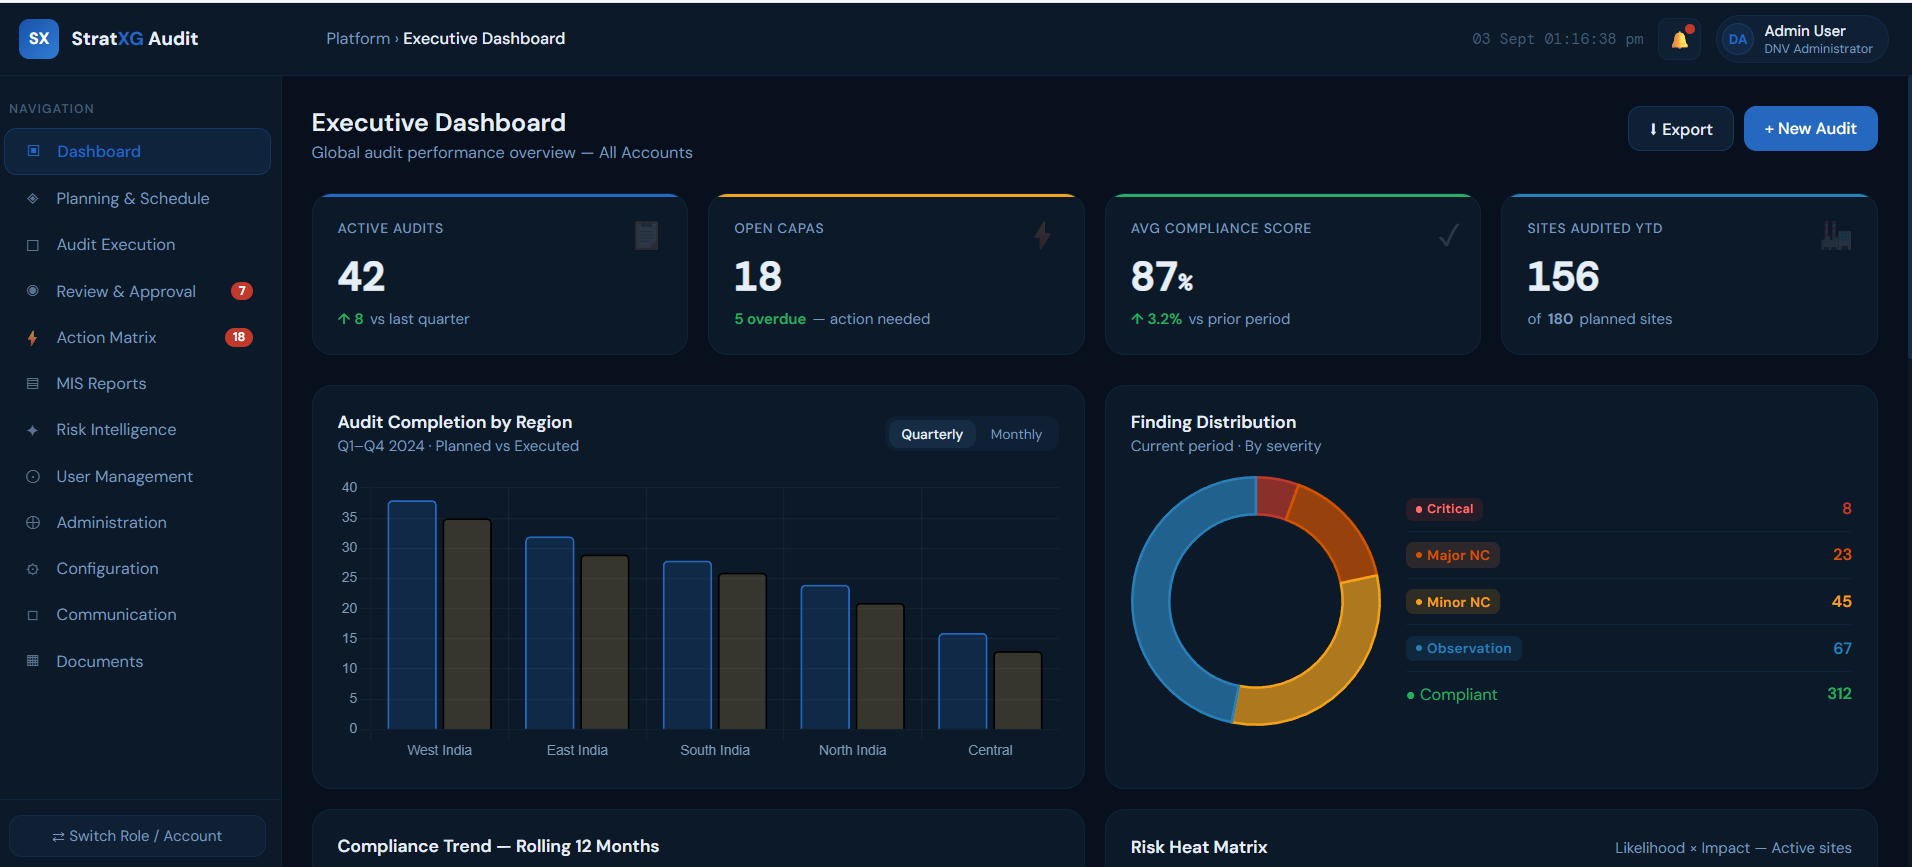Viewport: 1912px width, 867px height.
Task: Click the Dashboard sidebar icon
Action: (33, 151)
